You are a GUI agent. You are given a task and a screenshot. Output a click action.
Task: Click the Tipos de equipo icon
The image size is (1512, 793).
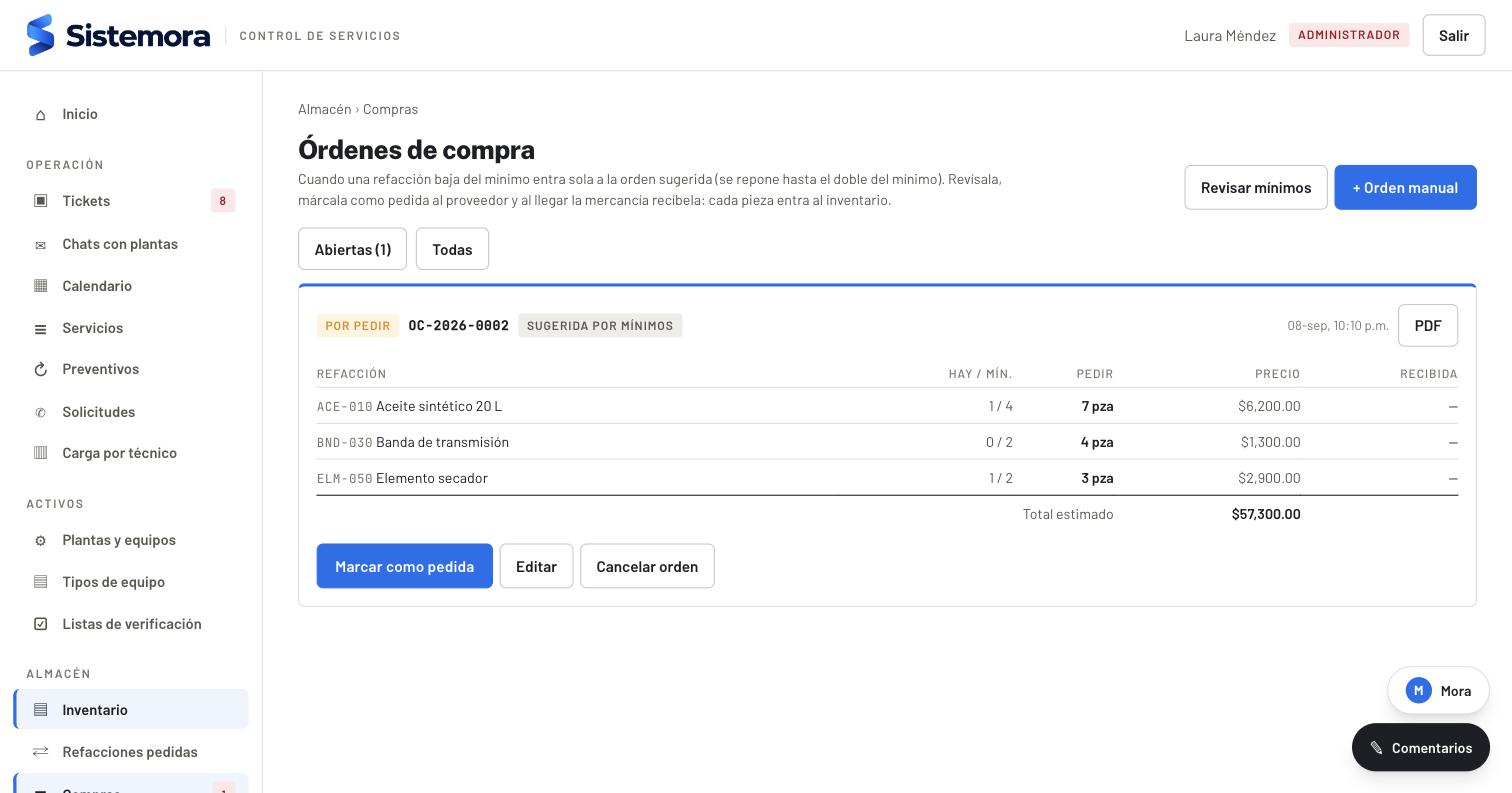pos(41,582)
